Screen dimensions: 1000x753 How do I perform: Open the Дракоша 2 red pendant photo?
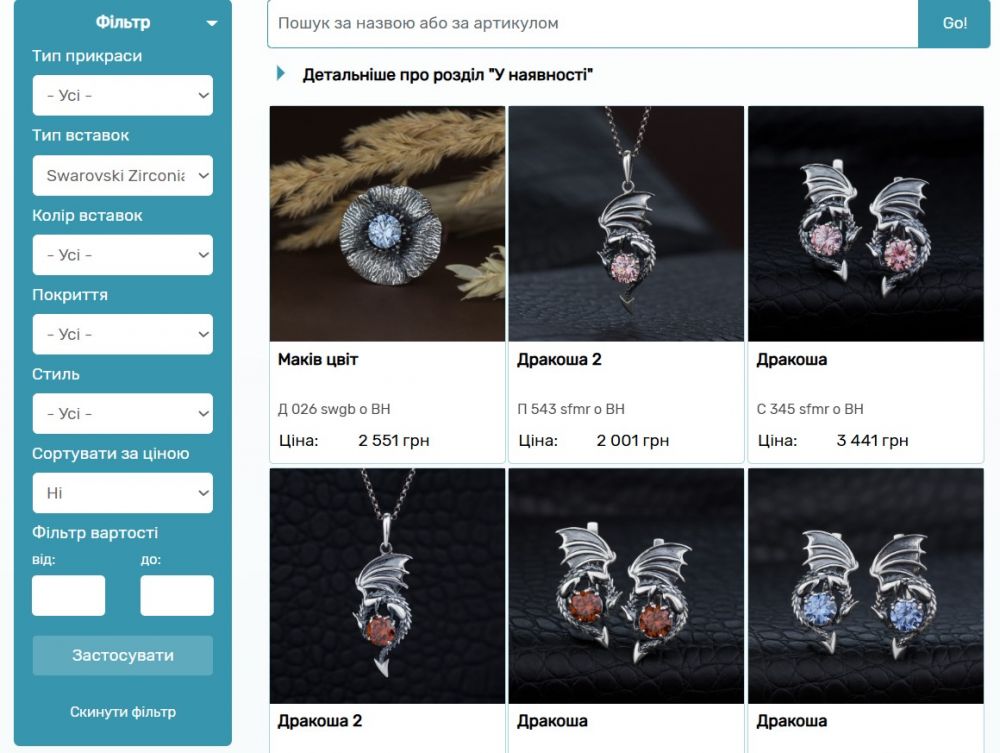(x=387, y=586)
